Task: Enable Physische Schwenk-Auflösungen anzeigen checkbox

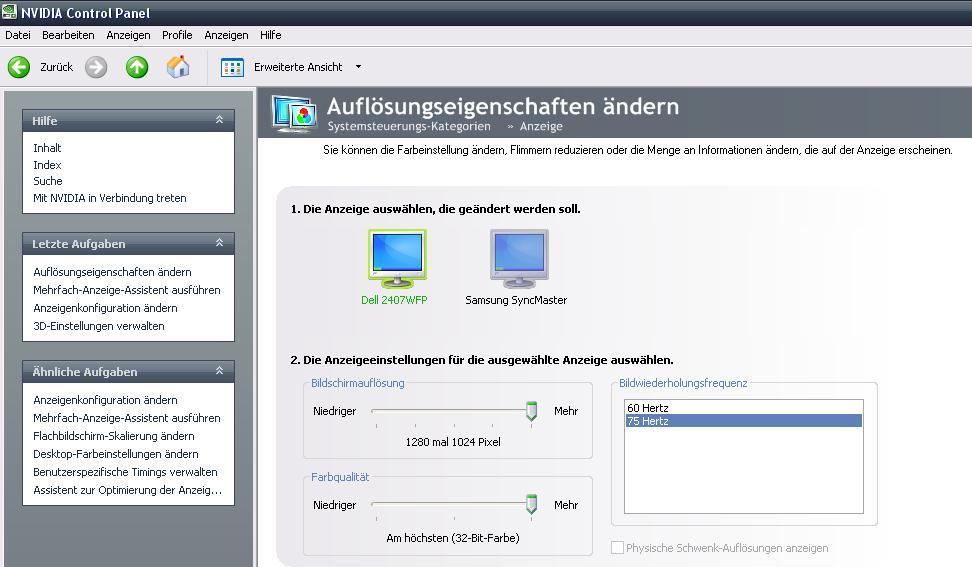Action: click(617, 547)
